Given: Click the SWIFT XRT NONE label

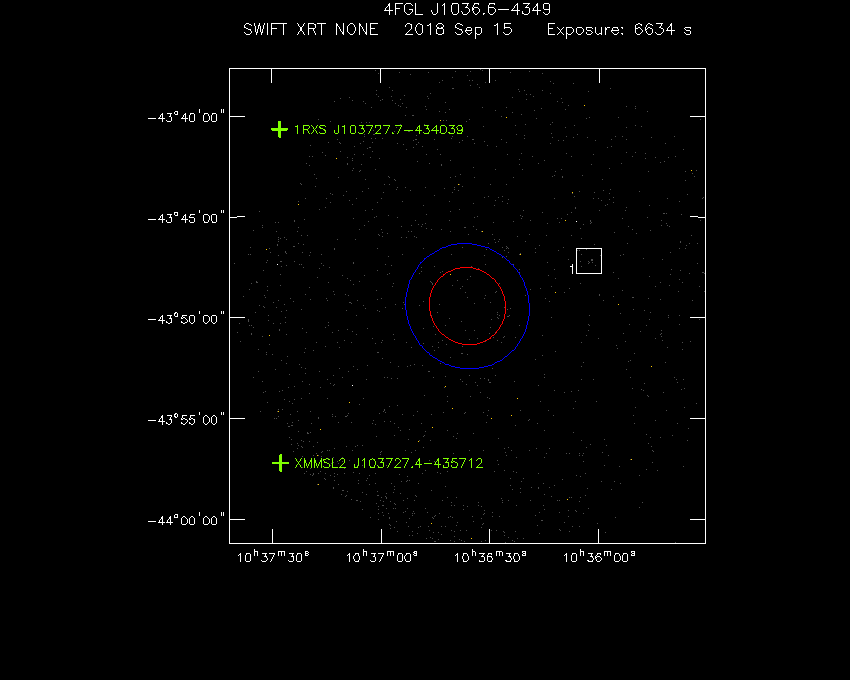Looking at the screenshot, I should coord(311,29).
